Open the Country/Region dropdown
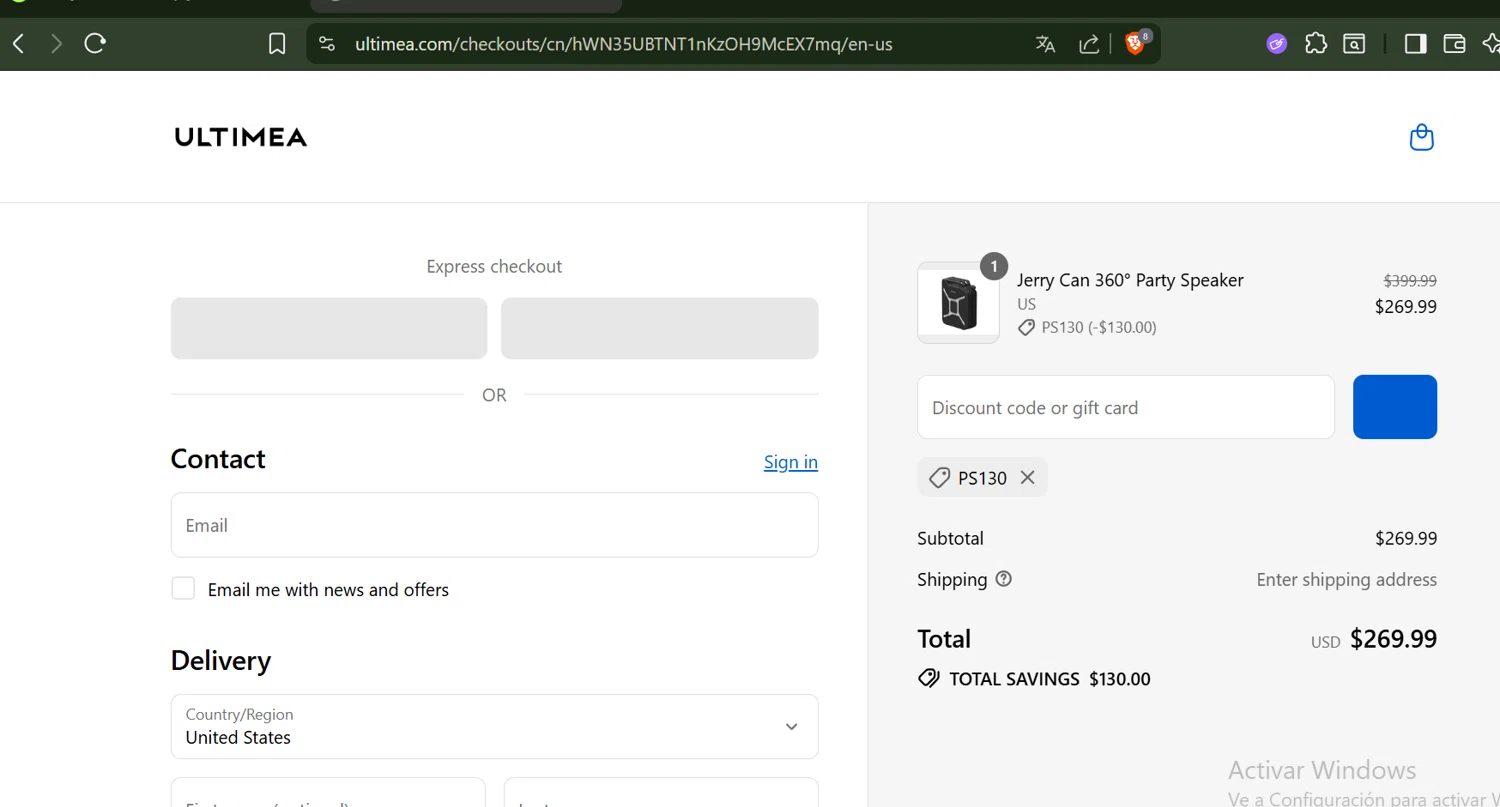The image size is (1500, 807). tap(495, 727)
